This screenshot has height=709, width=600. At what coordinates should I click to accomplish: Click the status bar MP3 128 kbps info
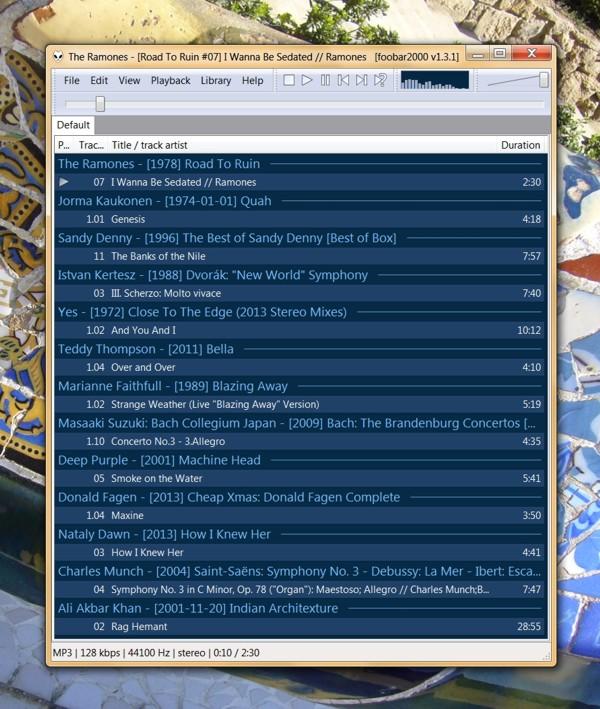point(156,653)
